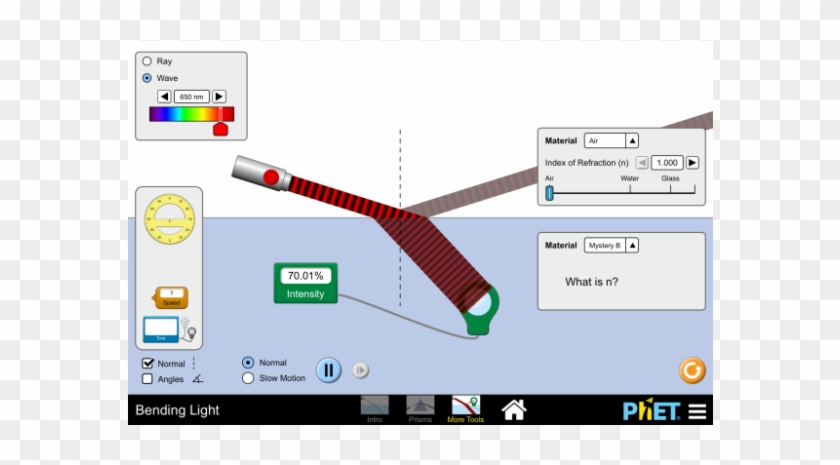Pick the Time wave sensor tool
Image resolution: width=840 pixels, height=465 pixels.
point(169,329)
